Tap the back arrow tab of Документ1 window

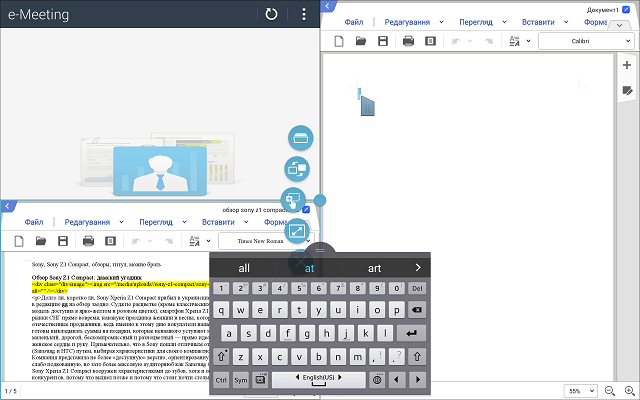(x=328, y=6)
